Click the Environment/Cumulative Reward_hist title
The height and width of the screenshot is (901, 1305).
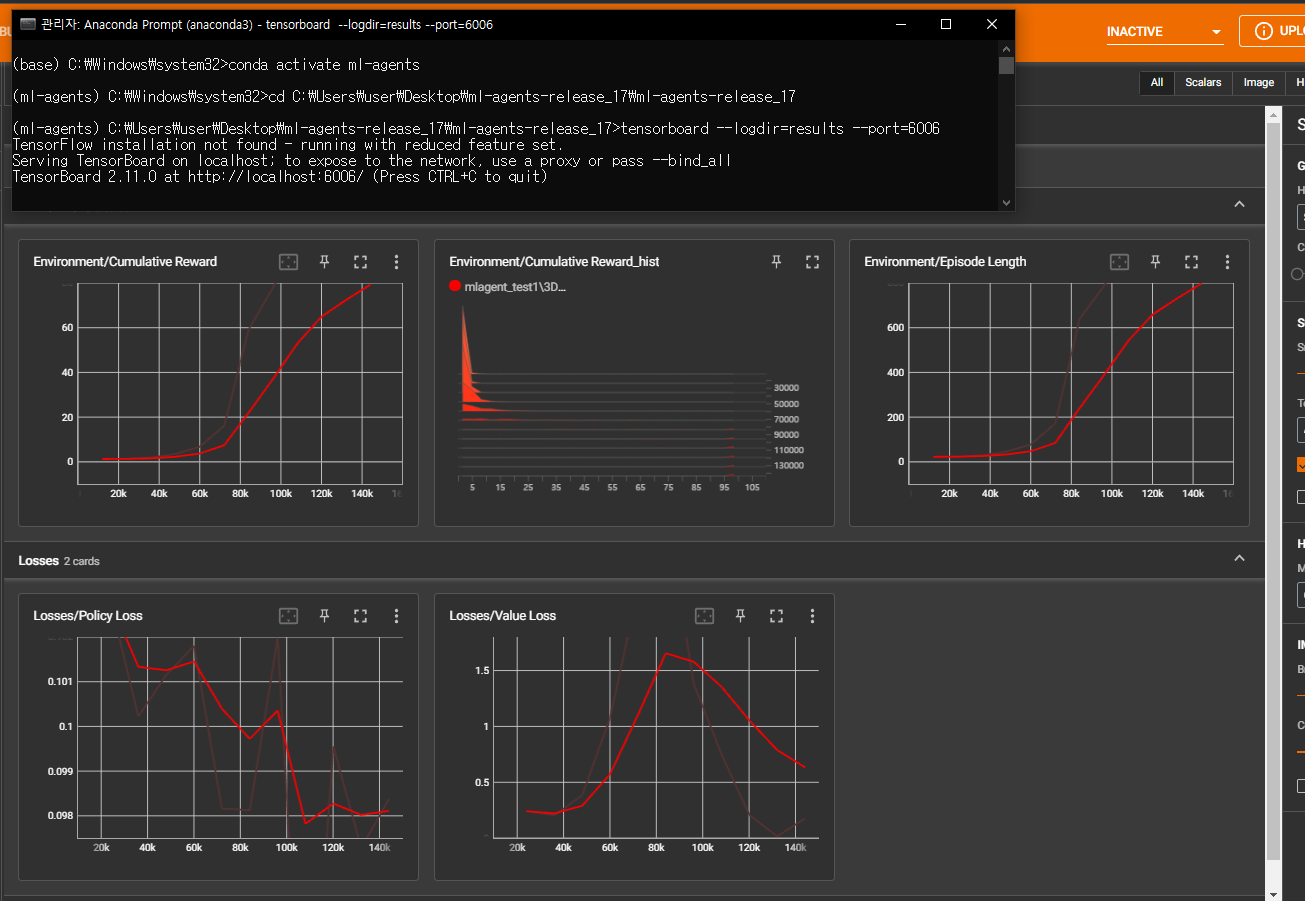tap(554, 262)
